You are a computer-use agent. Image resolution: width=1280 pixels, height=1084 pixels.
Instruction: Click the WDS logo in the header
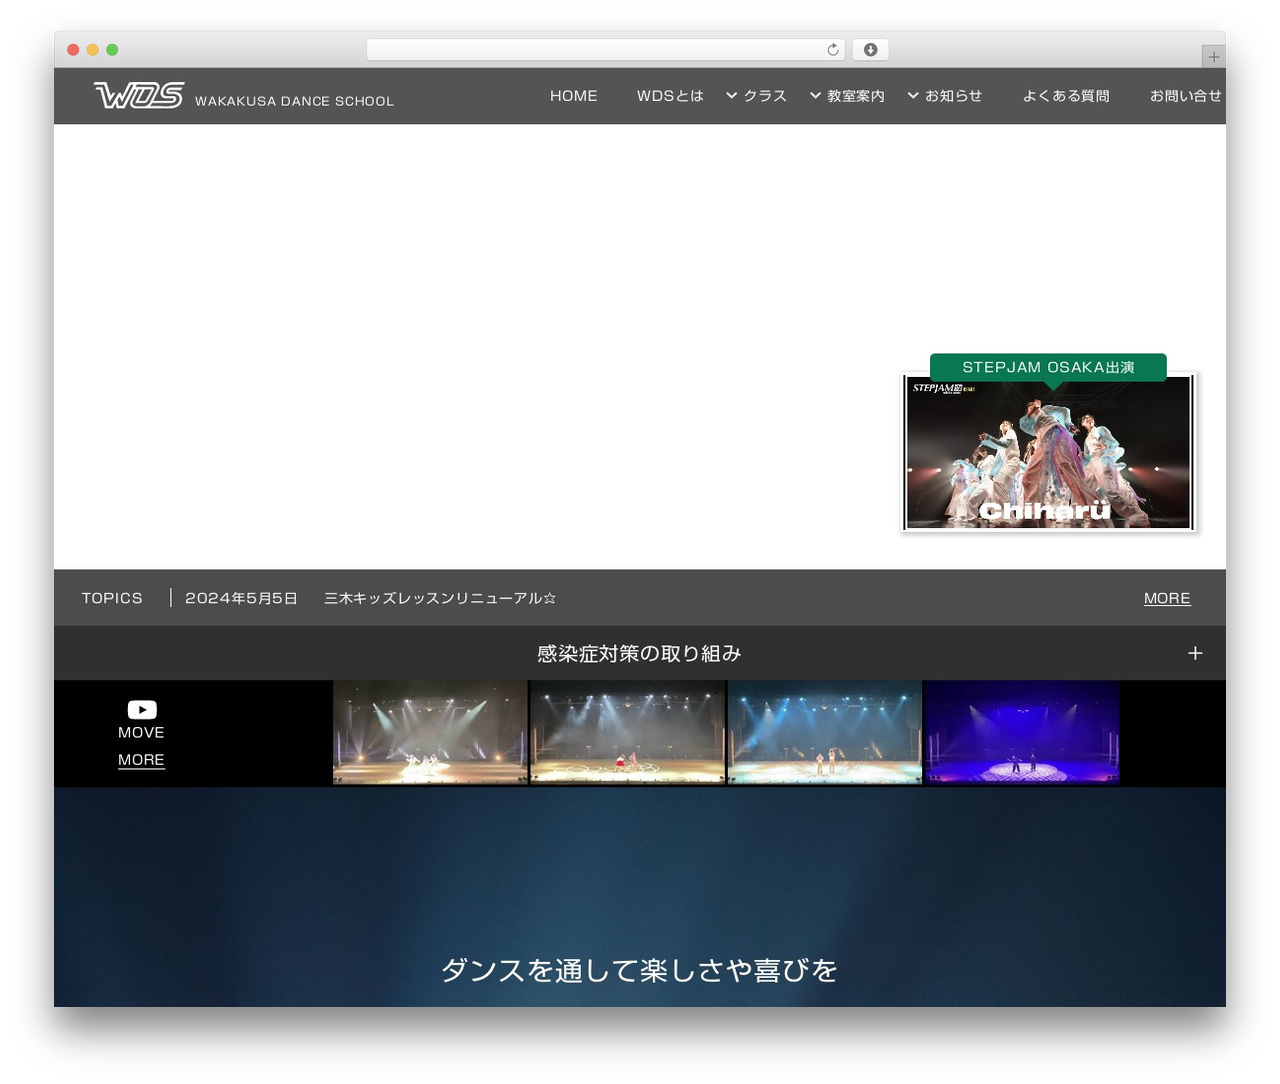[x=139, y=95]
